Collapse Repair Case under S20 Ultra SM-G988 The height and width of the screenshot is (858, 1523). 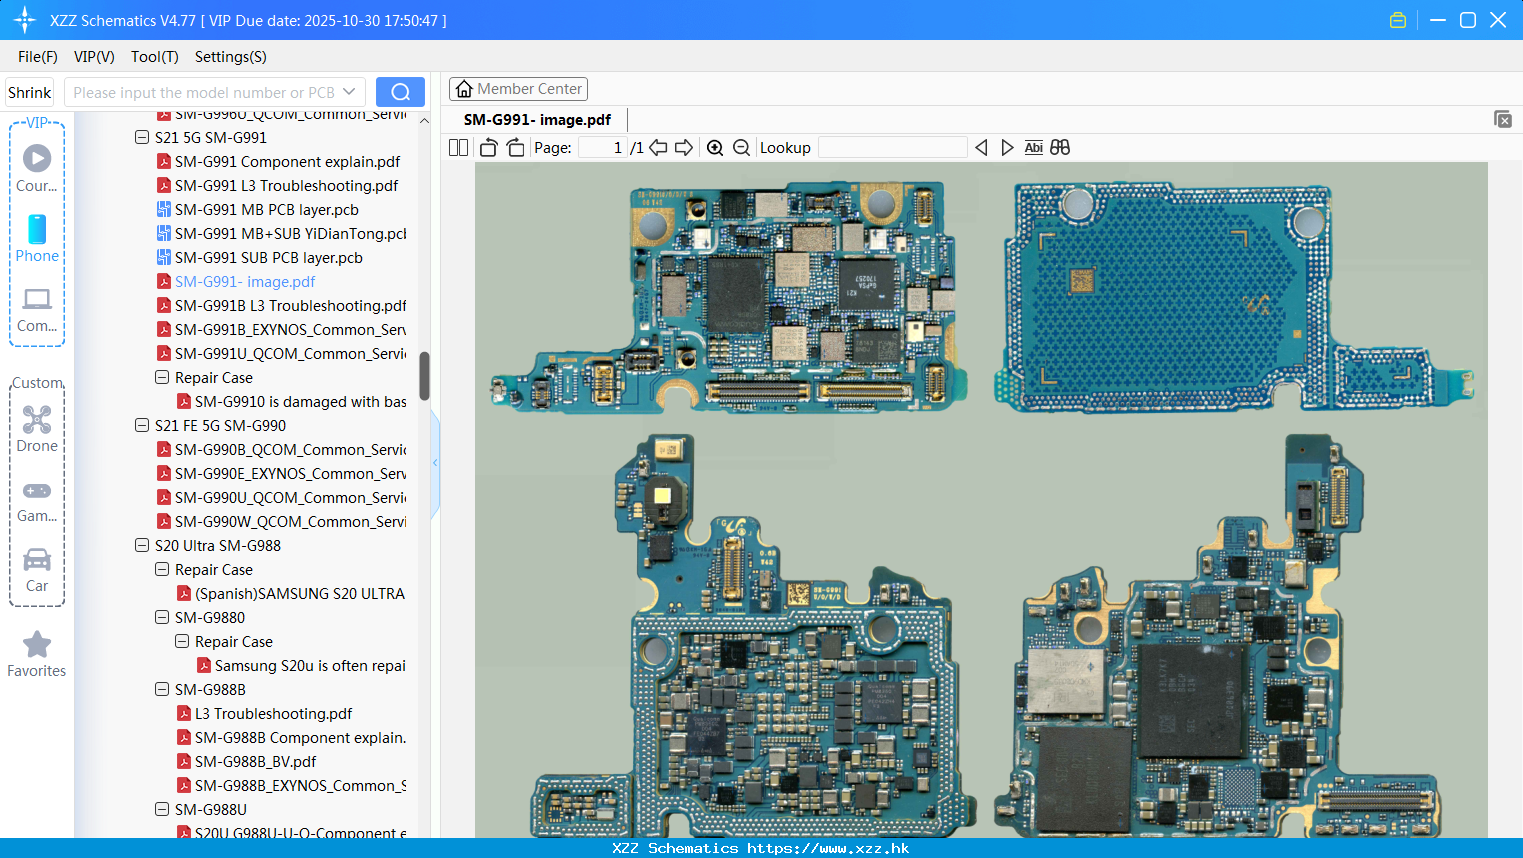pos(162,570)
